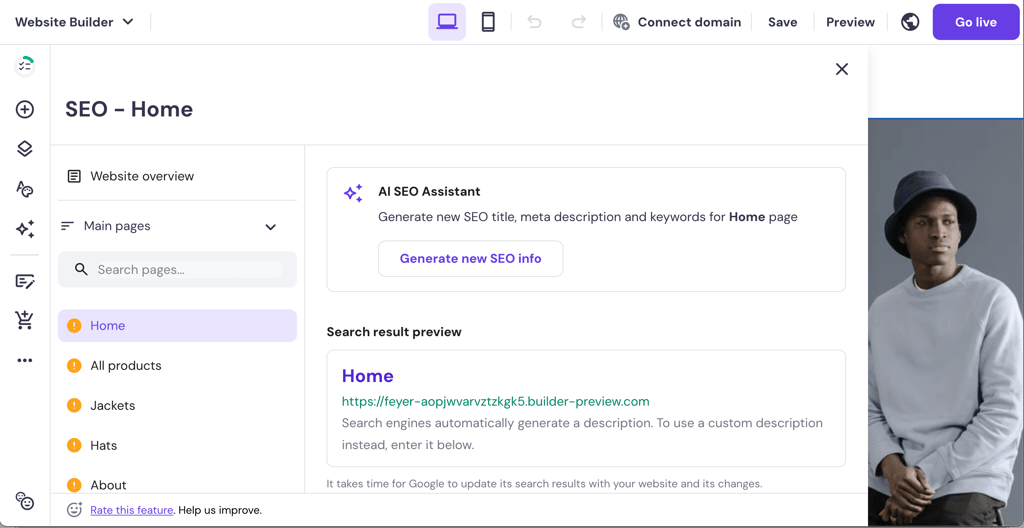Select the Home page item

[x=178, y=325]
